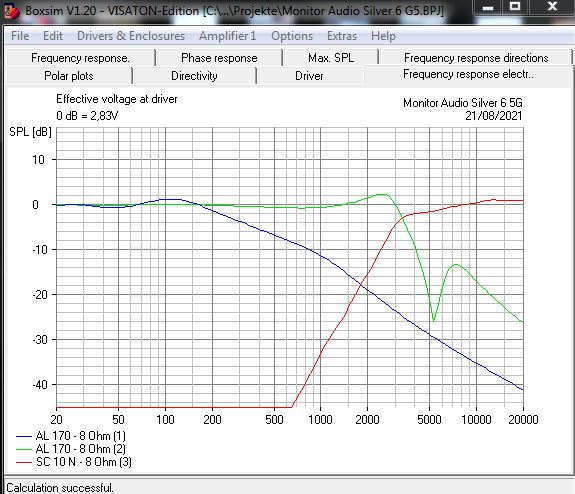Click the '5000' frequency axis label
The image size is (575, 494).
[429, 420]
